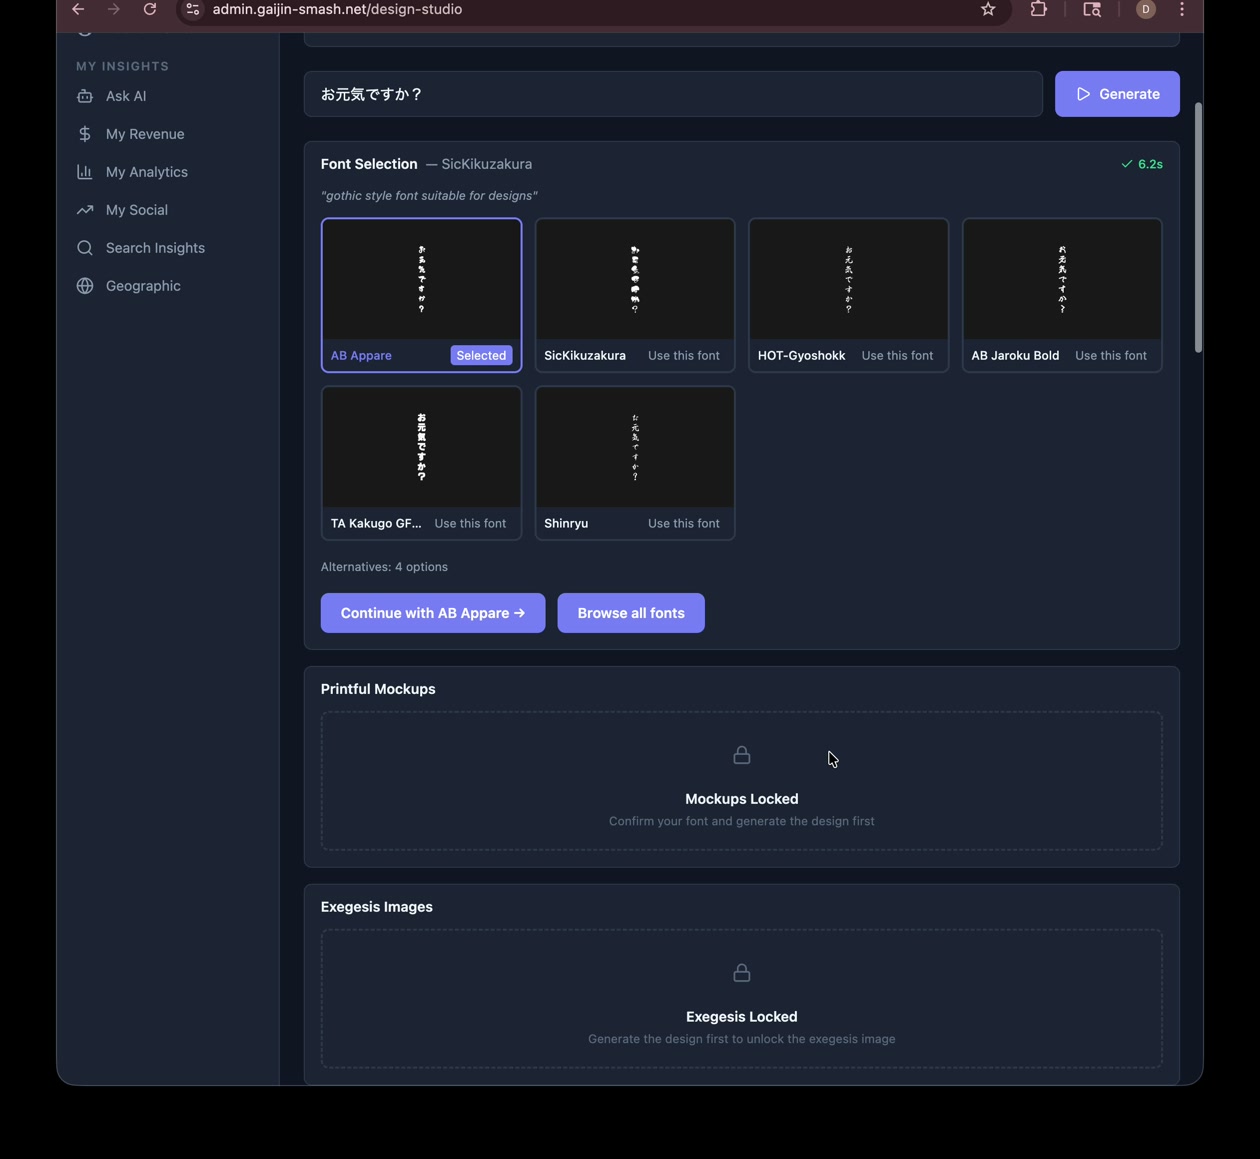Viewport: 1260px width, 1159px height.
Task: Open My Revenue in sidebar
Action: [x=144, y=134]
